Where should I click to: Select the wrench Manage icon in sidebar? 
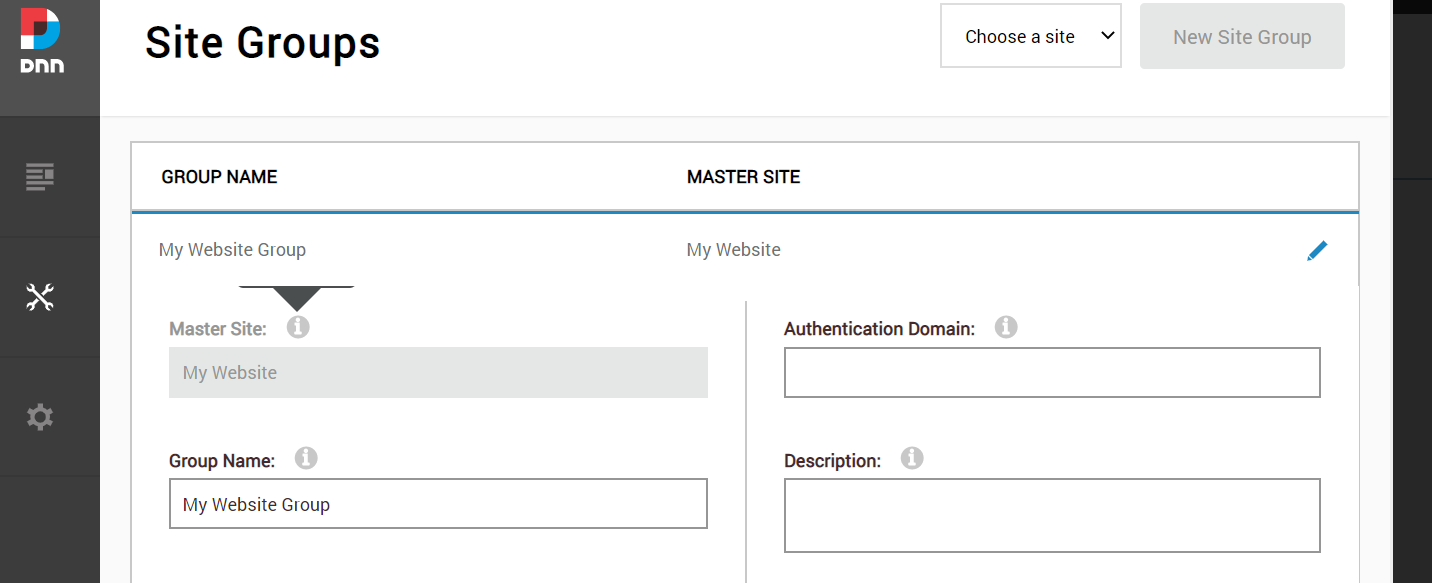40,296
